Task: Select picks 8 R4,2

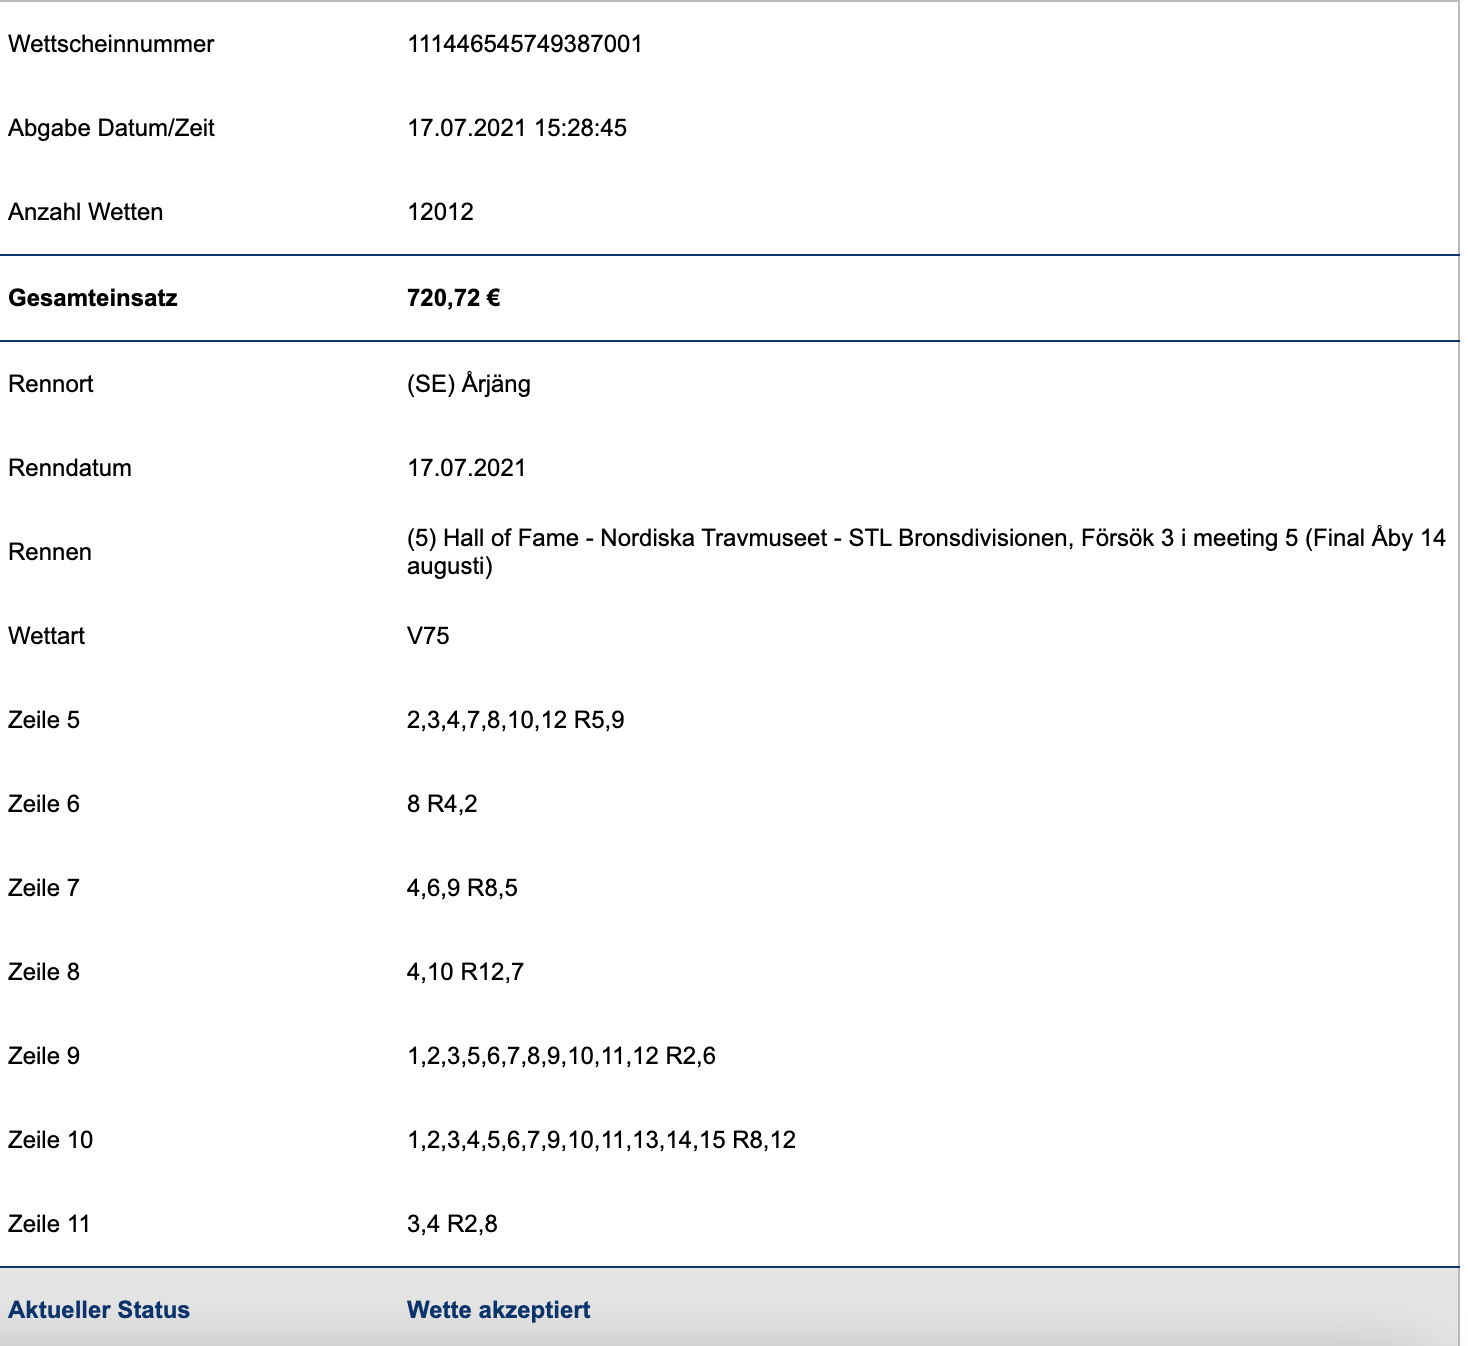Action: [442, 804]
